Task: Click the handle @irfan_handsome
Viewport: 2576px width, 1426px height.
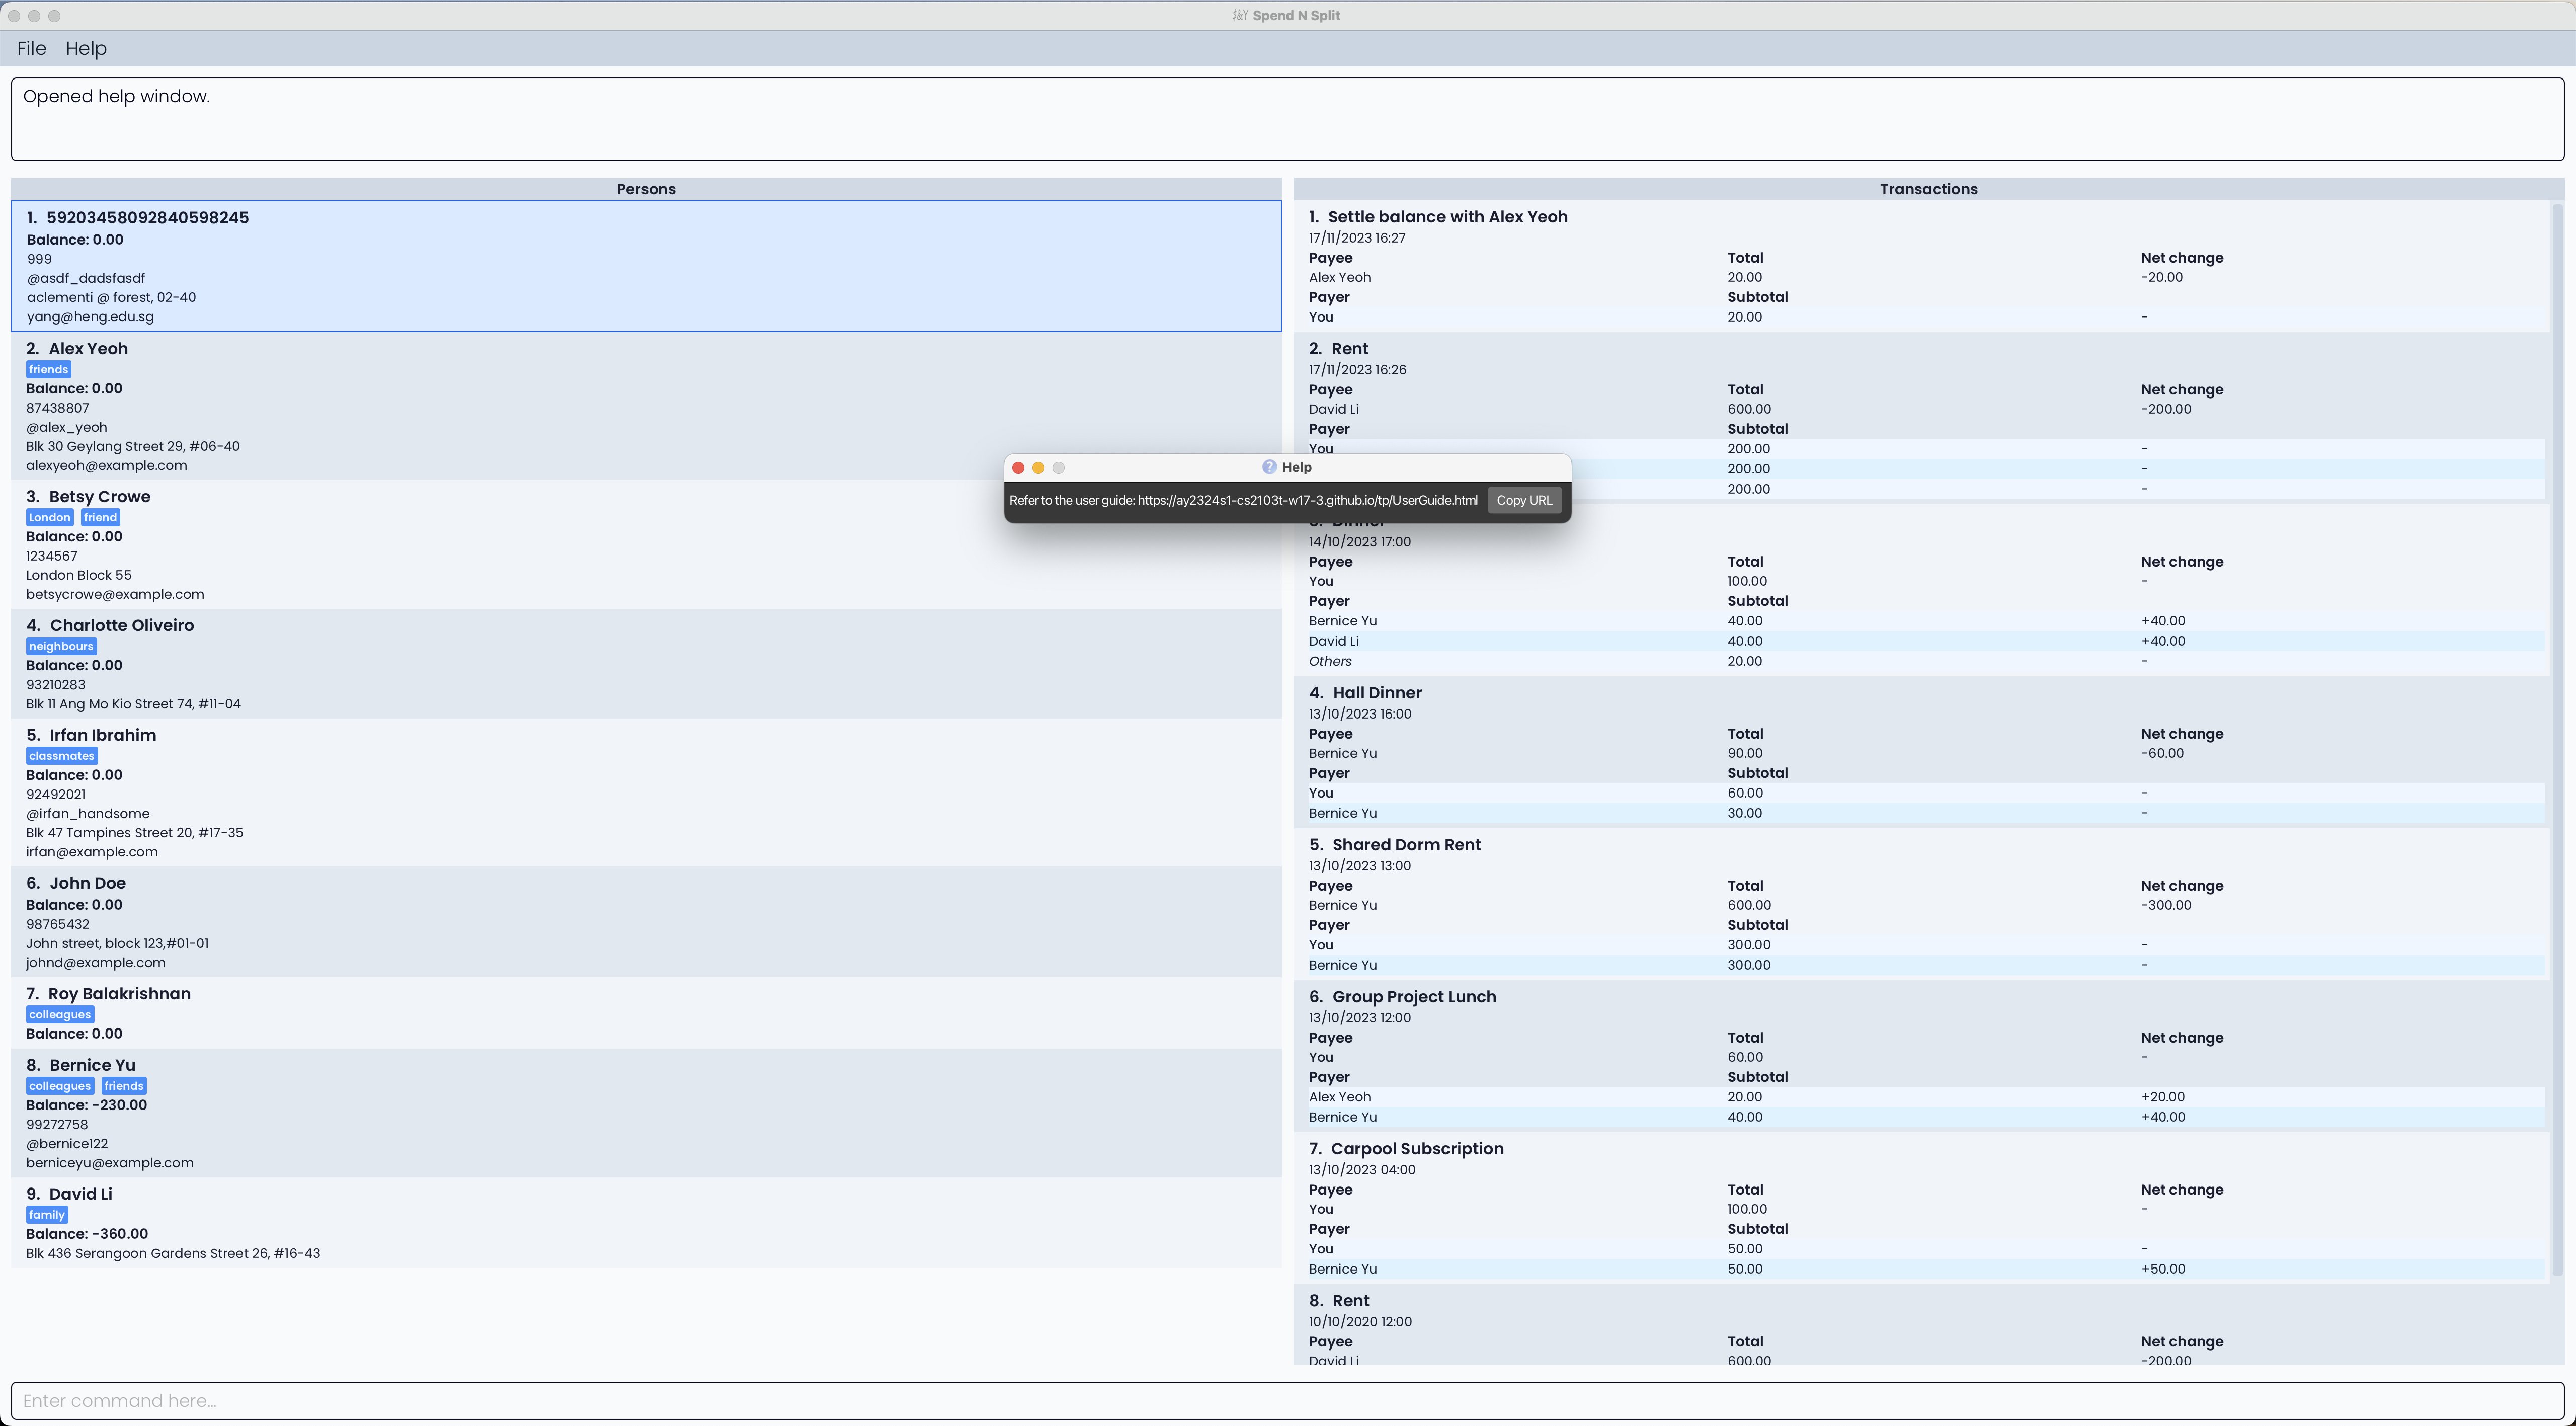Action: point(88,813)
